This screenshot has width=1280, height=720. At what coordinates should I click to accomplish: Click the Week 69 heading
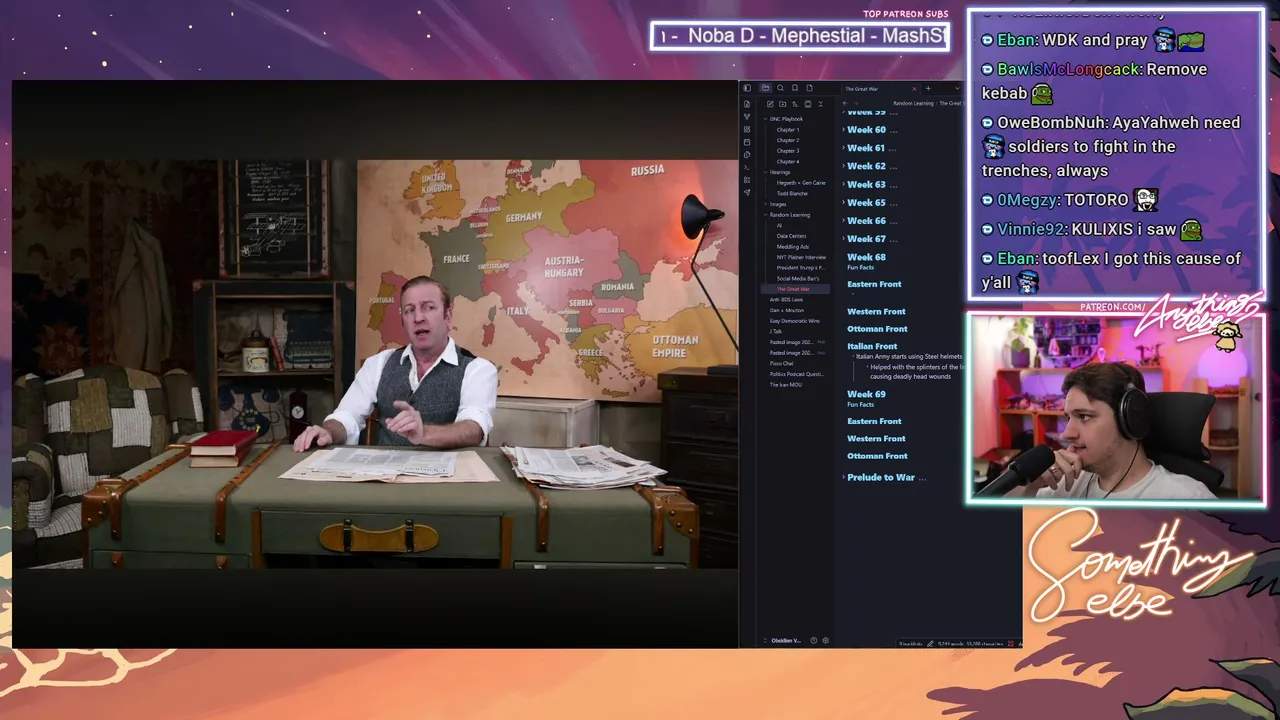pyautogui.click(x=866, y=394)
